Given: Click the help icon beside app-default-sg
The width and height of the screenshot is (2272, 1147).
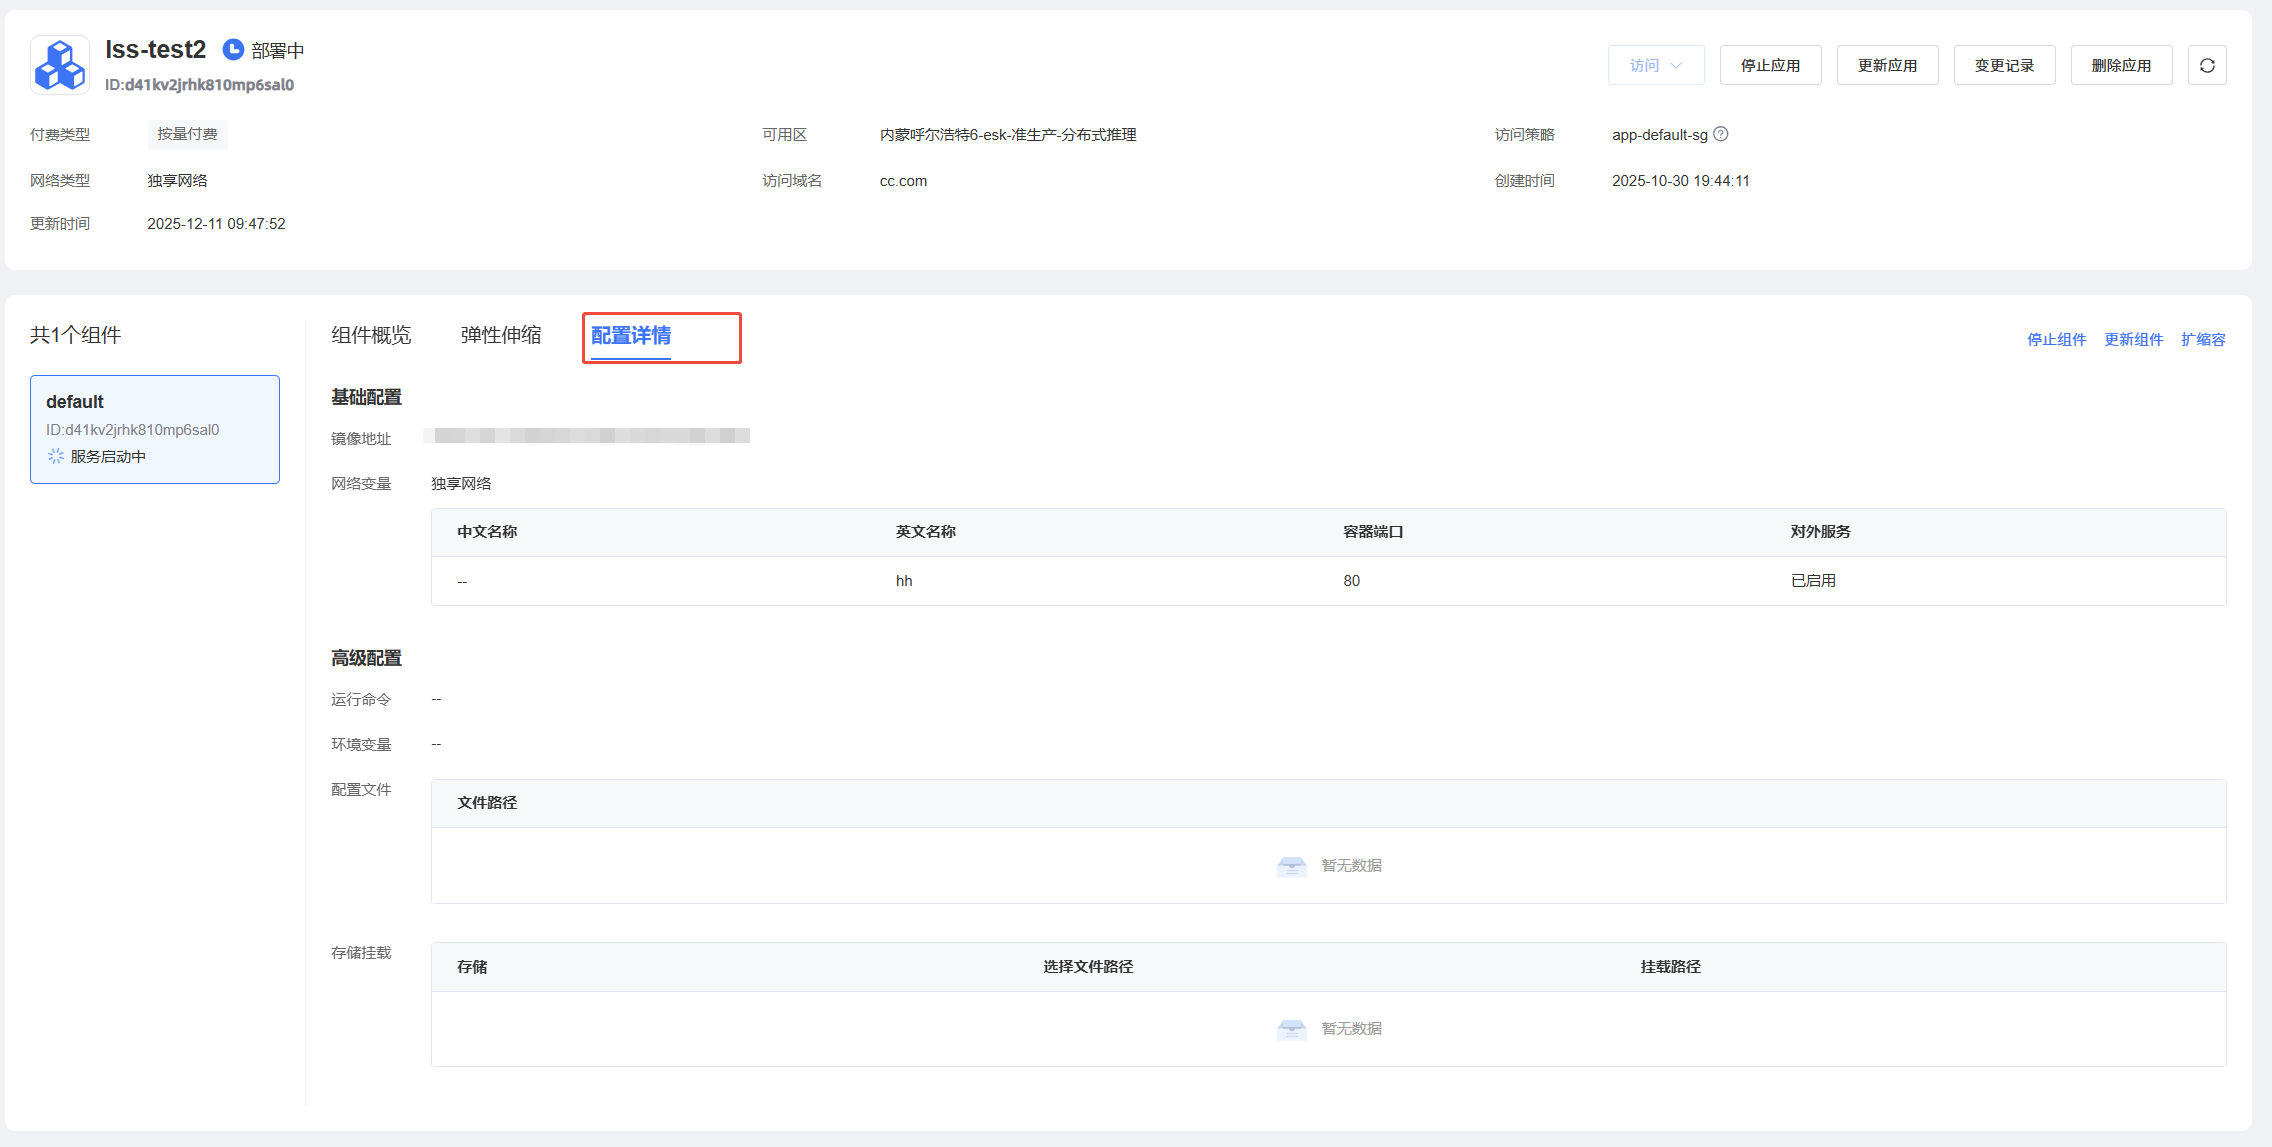Looking at the screenshot, I should 1721,134.
